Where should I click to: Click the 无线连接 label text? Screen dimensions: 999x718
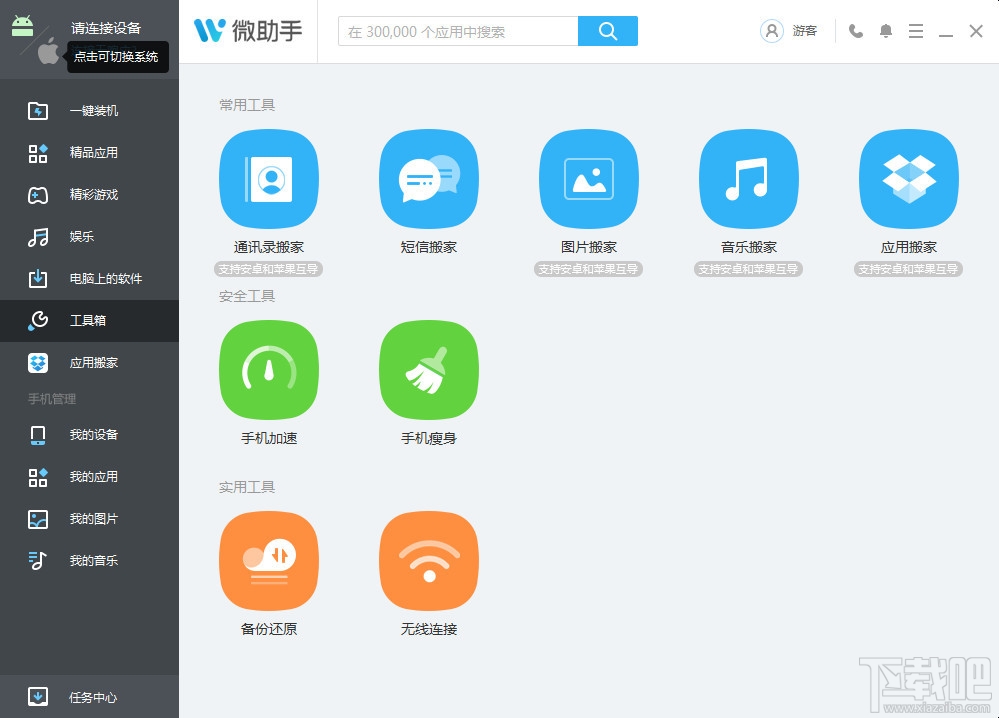click(429, 629)
